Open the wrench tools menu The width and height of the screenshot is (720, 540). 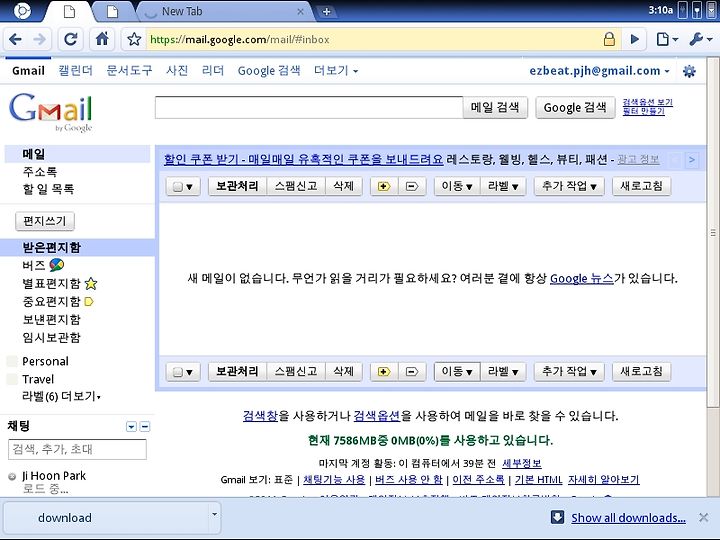pos(701,39)
